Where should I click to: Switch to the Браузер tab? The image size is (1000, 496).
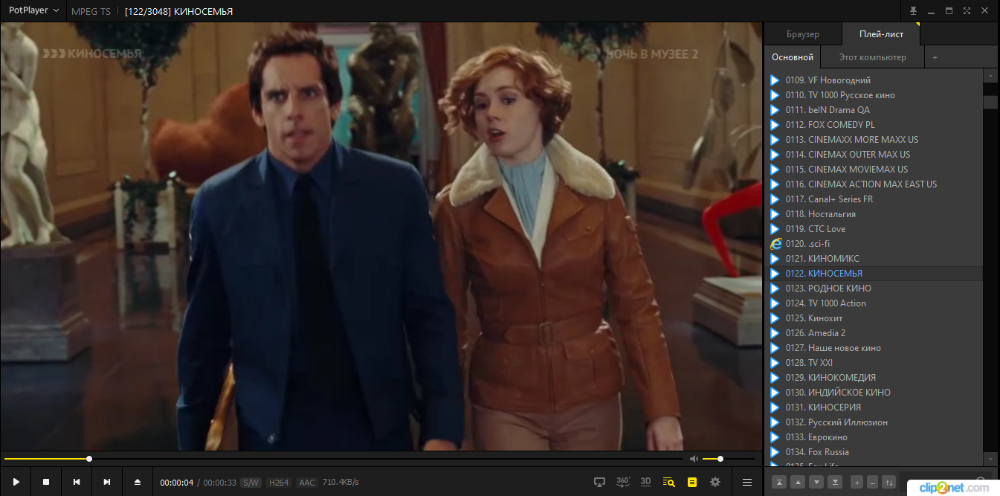click(x=802, y=34)
